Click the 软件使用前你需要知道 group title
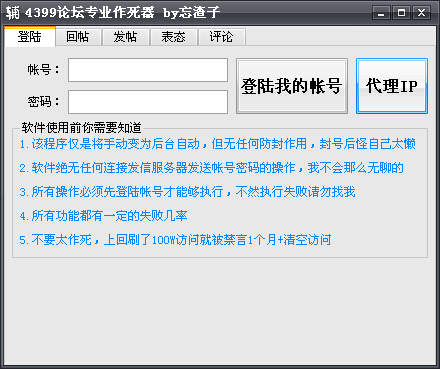The width and height of the screenshot is (440, 369). 82,128
